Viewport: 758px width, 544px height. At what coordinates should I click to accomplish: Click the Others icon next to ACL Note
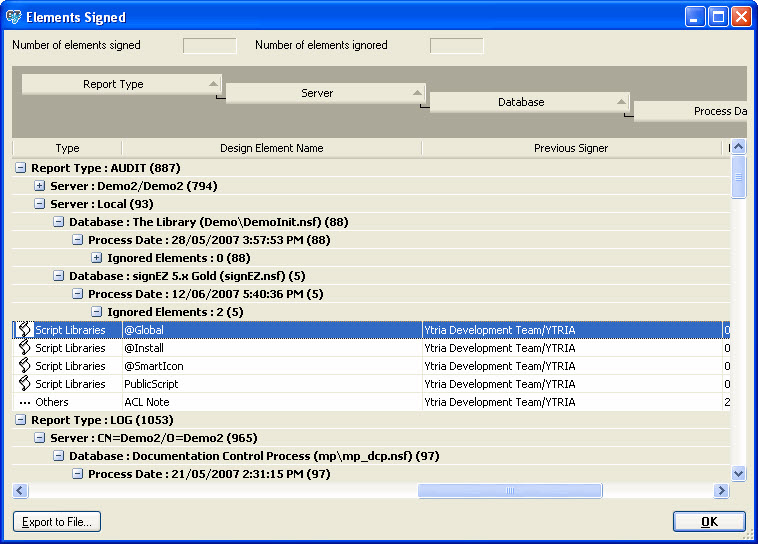click(25, 402)
